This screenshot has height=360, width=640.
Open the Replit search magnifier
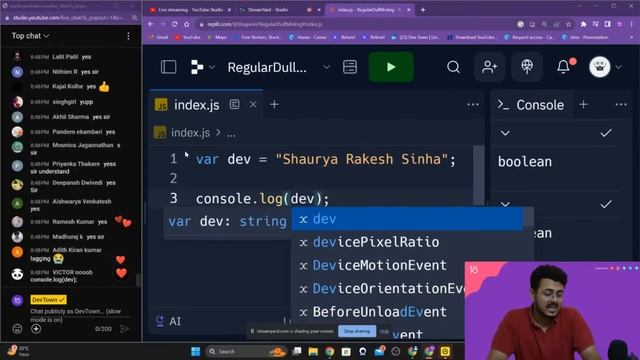pyautogui.click(x=453, y=67)
